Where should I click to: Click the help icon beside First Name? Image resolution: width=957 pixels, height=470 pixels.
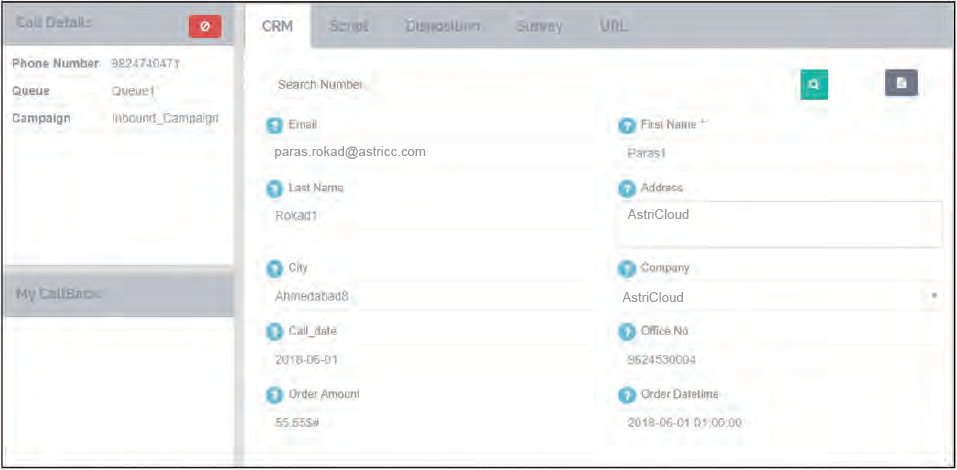(x=627, y=126)
